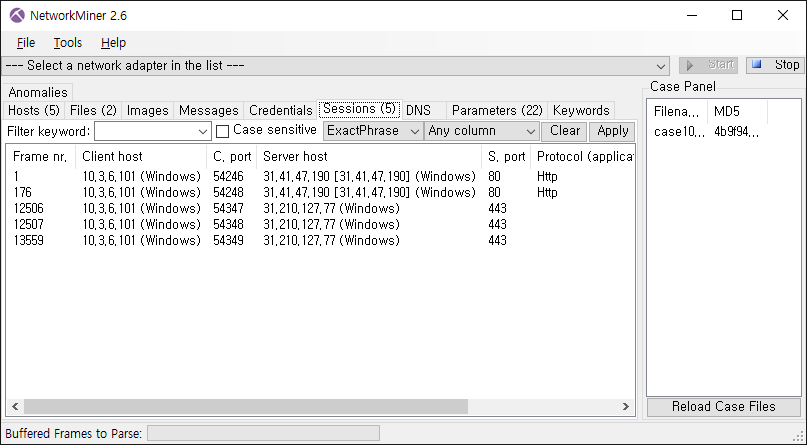Select the Sessions (5) tab
Image resolution: width=807 pixels, height=445 pixels.
359,109
